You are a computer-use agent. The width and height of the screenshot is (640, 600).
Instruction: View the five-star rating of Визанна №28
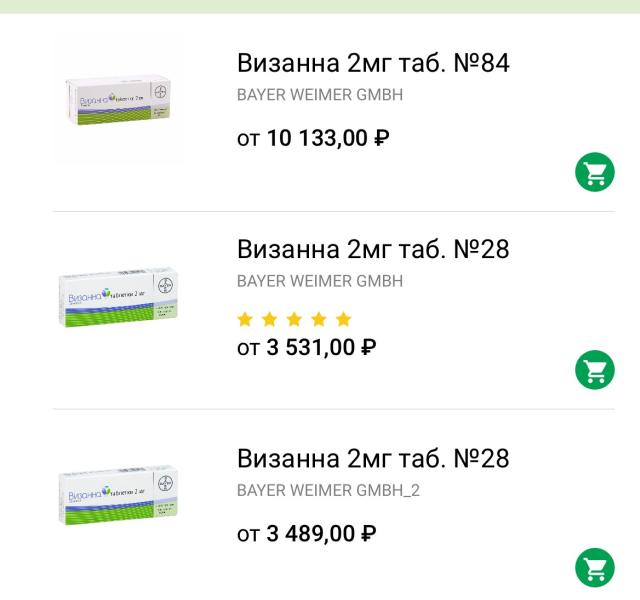pyautogui.click(x=294, y=319)
